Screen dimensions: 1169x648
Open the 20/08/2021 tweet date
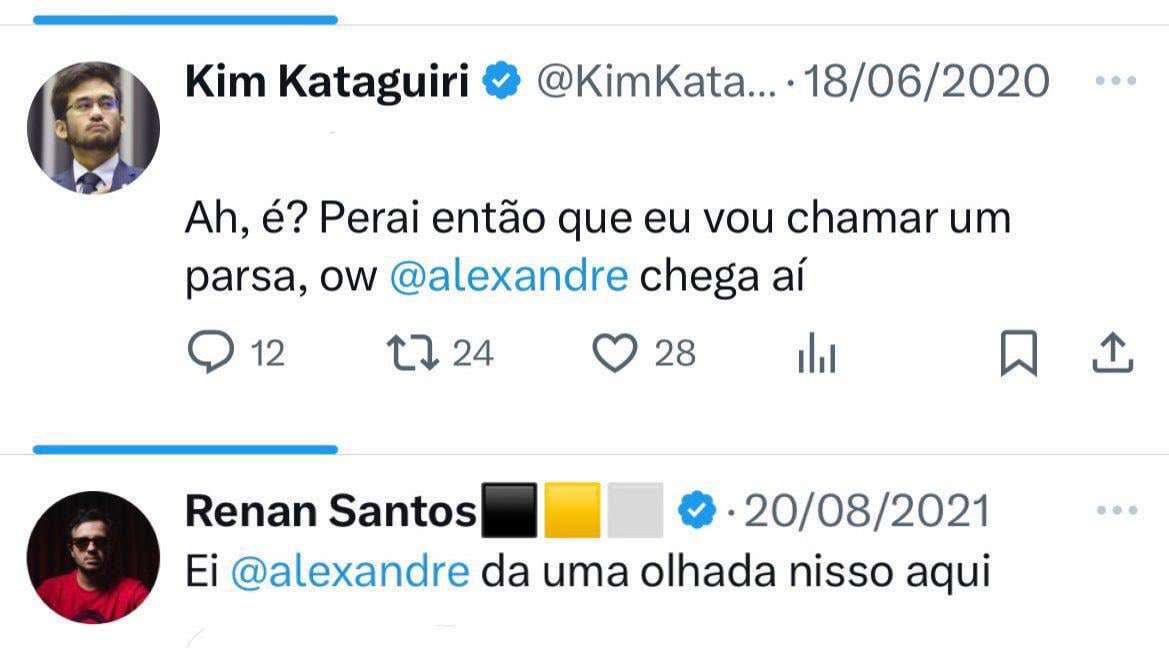click(x=867, y=511)
